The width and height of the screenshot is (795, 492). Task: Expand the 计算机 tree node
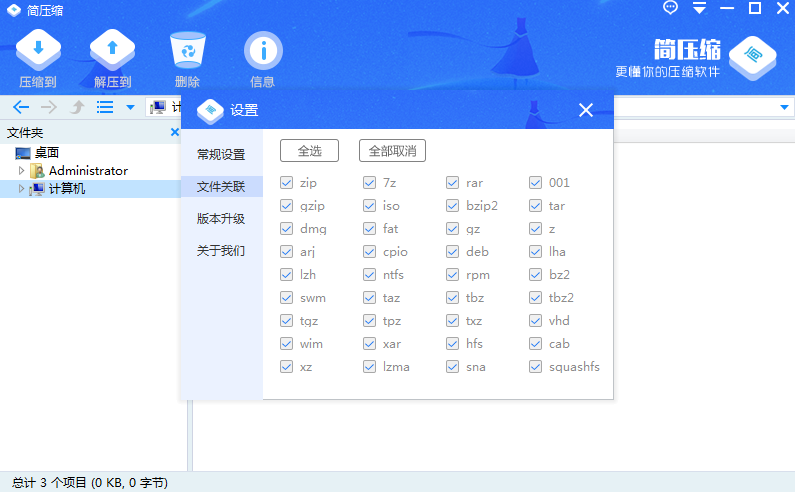[x=21, y=189]
